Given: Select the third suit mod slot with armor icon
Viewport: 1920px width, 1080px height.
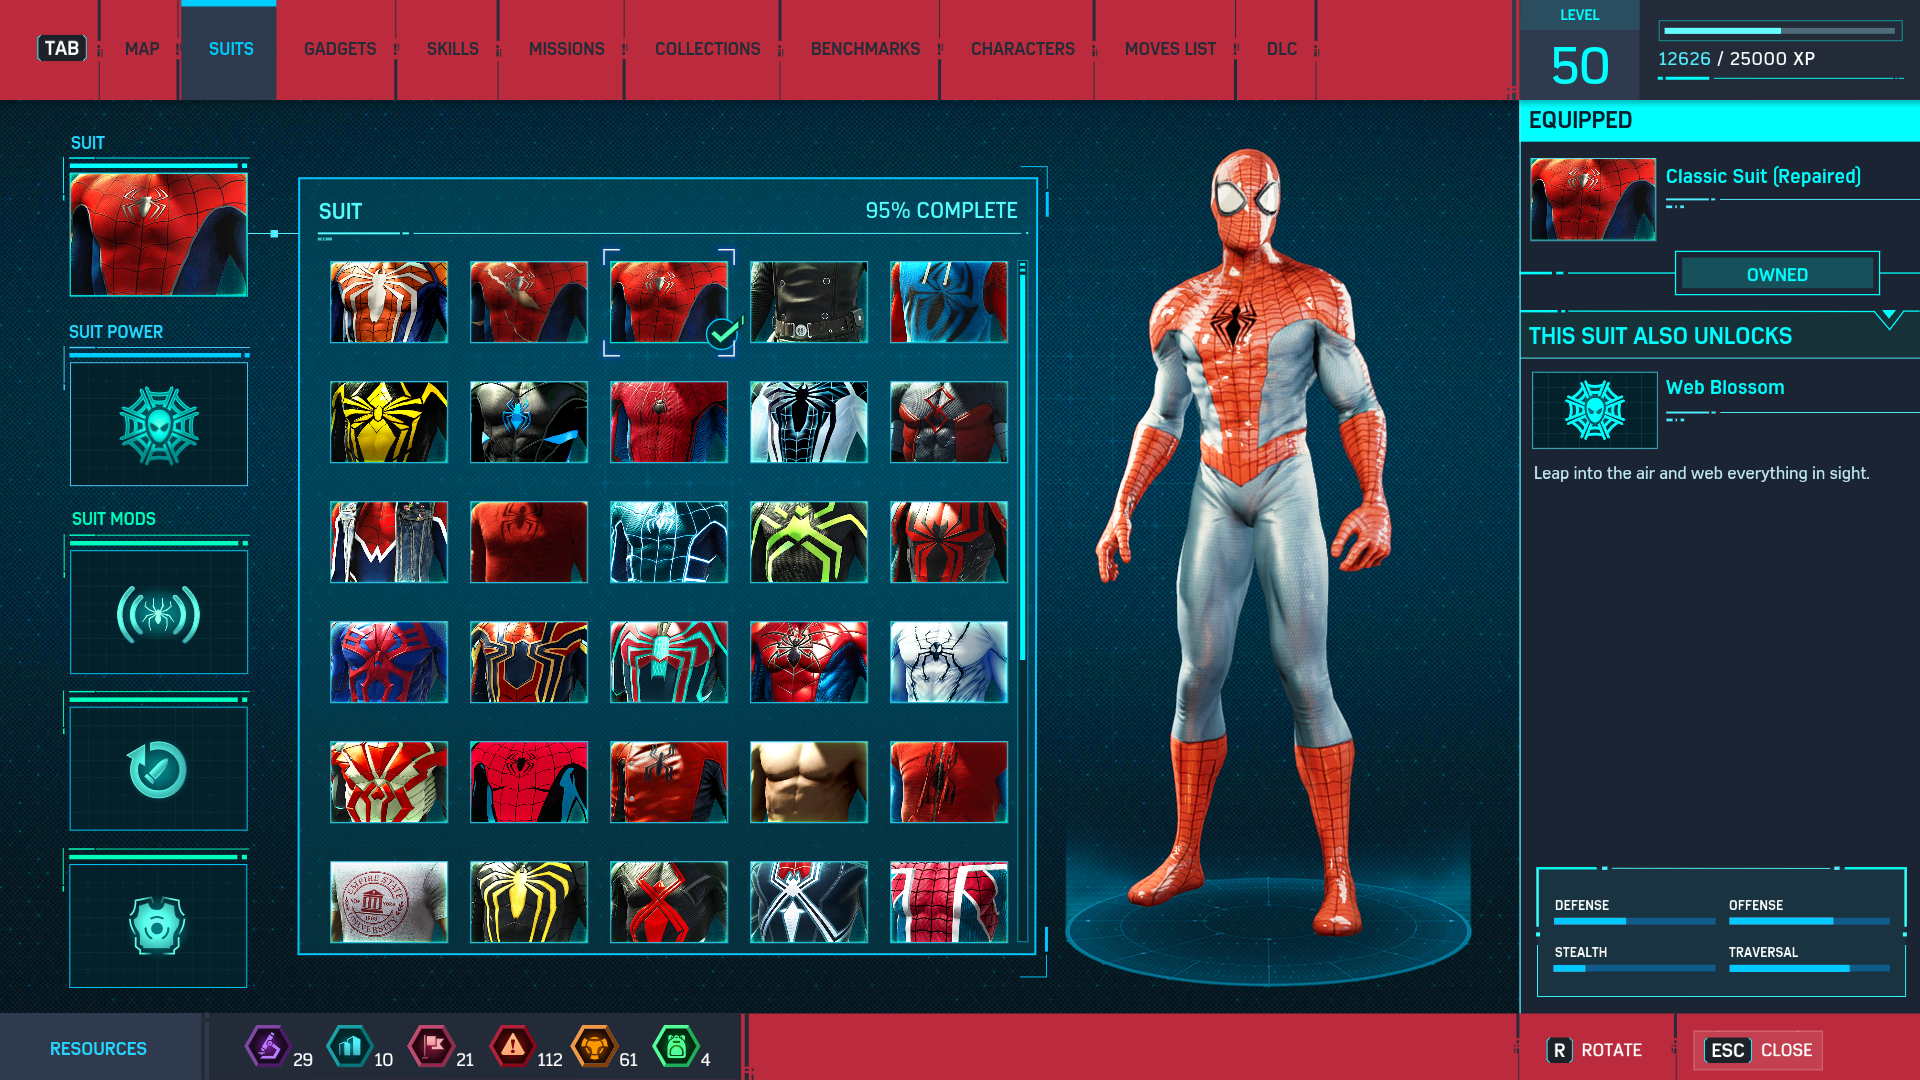Looking at the screenshot, I should (158, 925).
